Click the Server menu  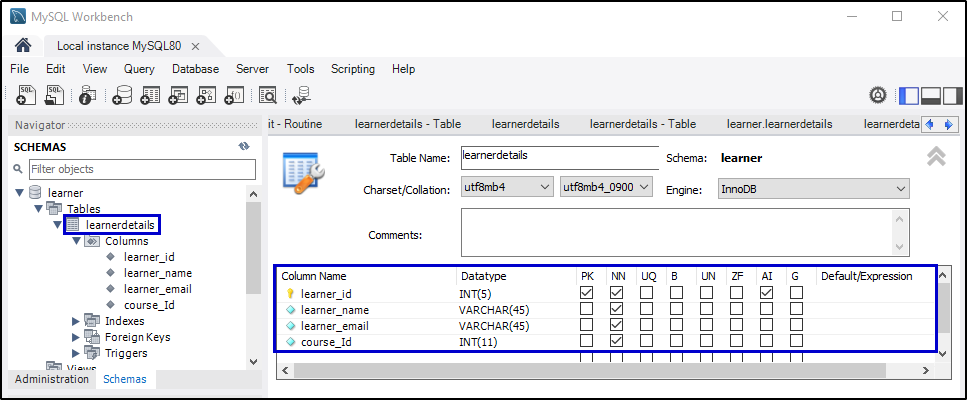252,69
